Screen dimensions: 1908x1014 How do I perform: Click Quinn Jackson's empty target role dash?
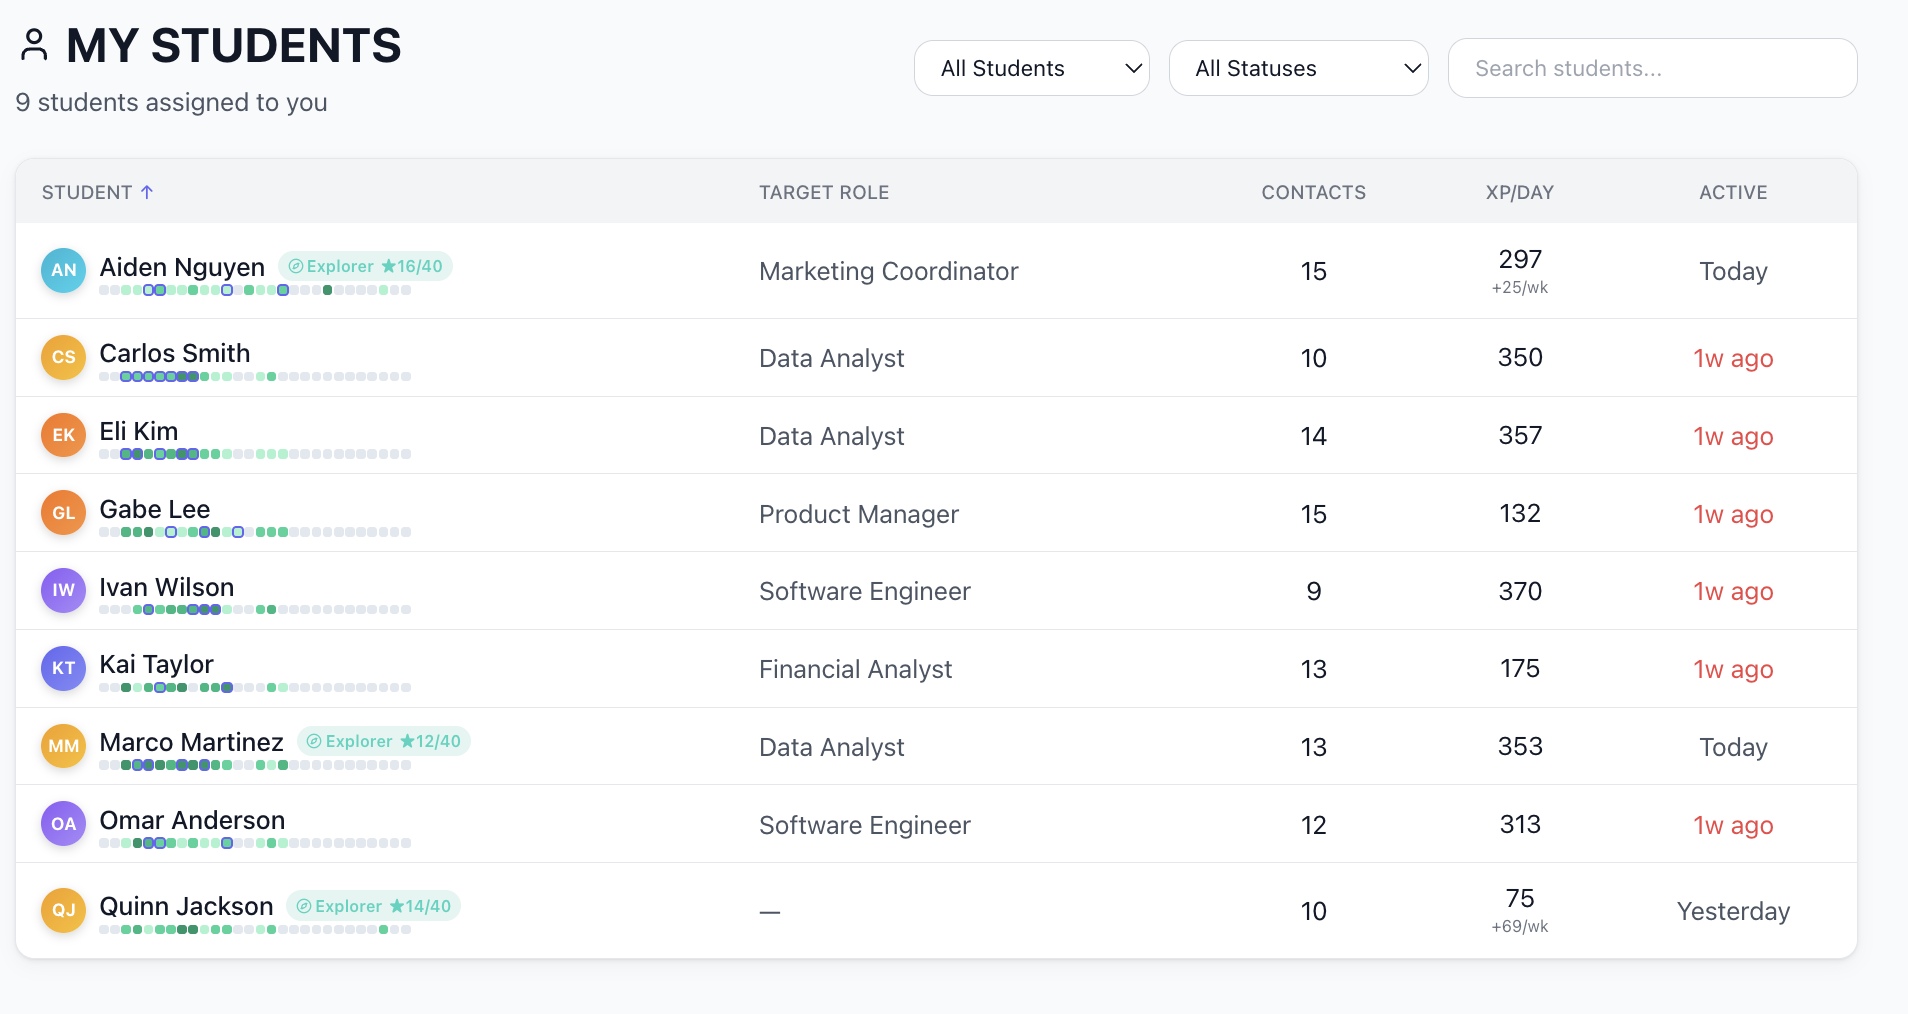point(769,912)
